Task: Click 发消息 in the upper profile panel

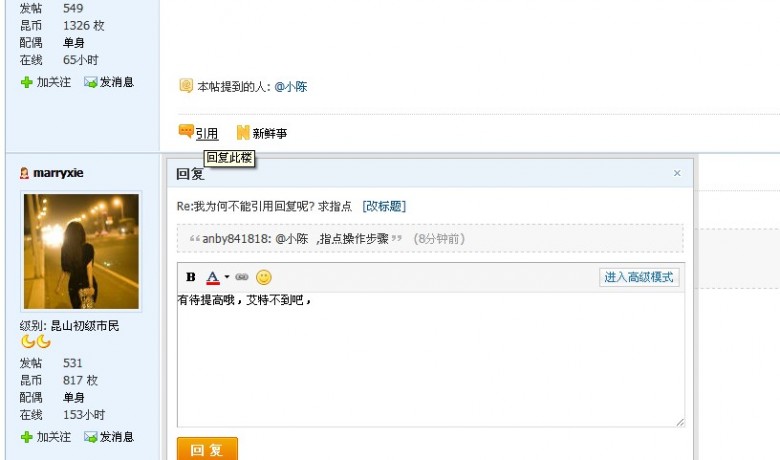Action: point(109,82)
